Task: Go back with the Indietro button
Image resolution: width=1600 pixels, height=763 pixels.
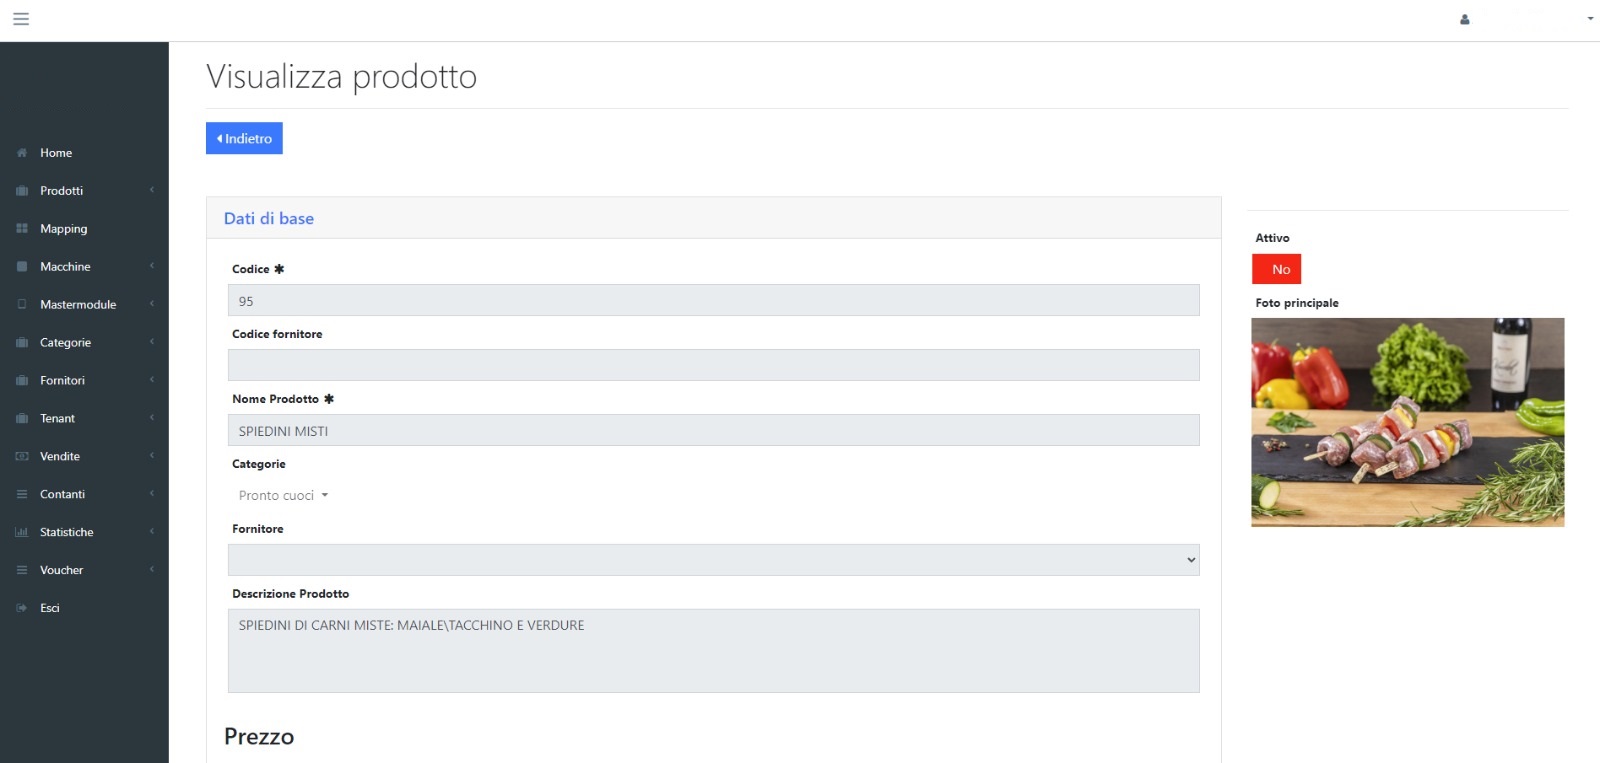Action: [x=244, y=138]
